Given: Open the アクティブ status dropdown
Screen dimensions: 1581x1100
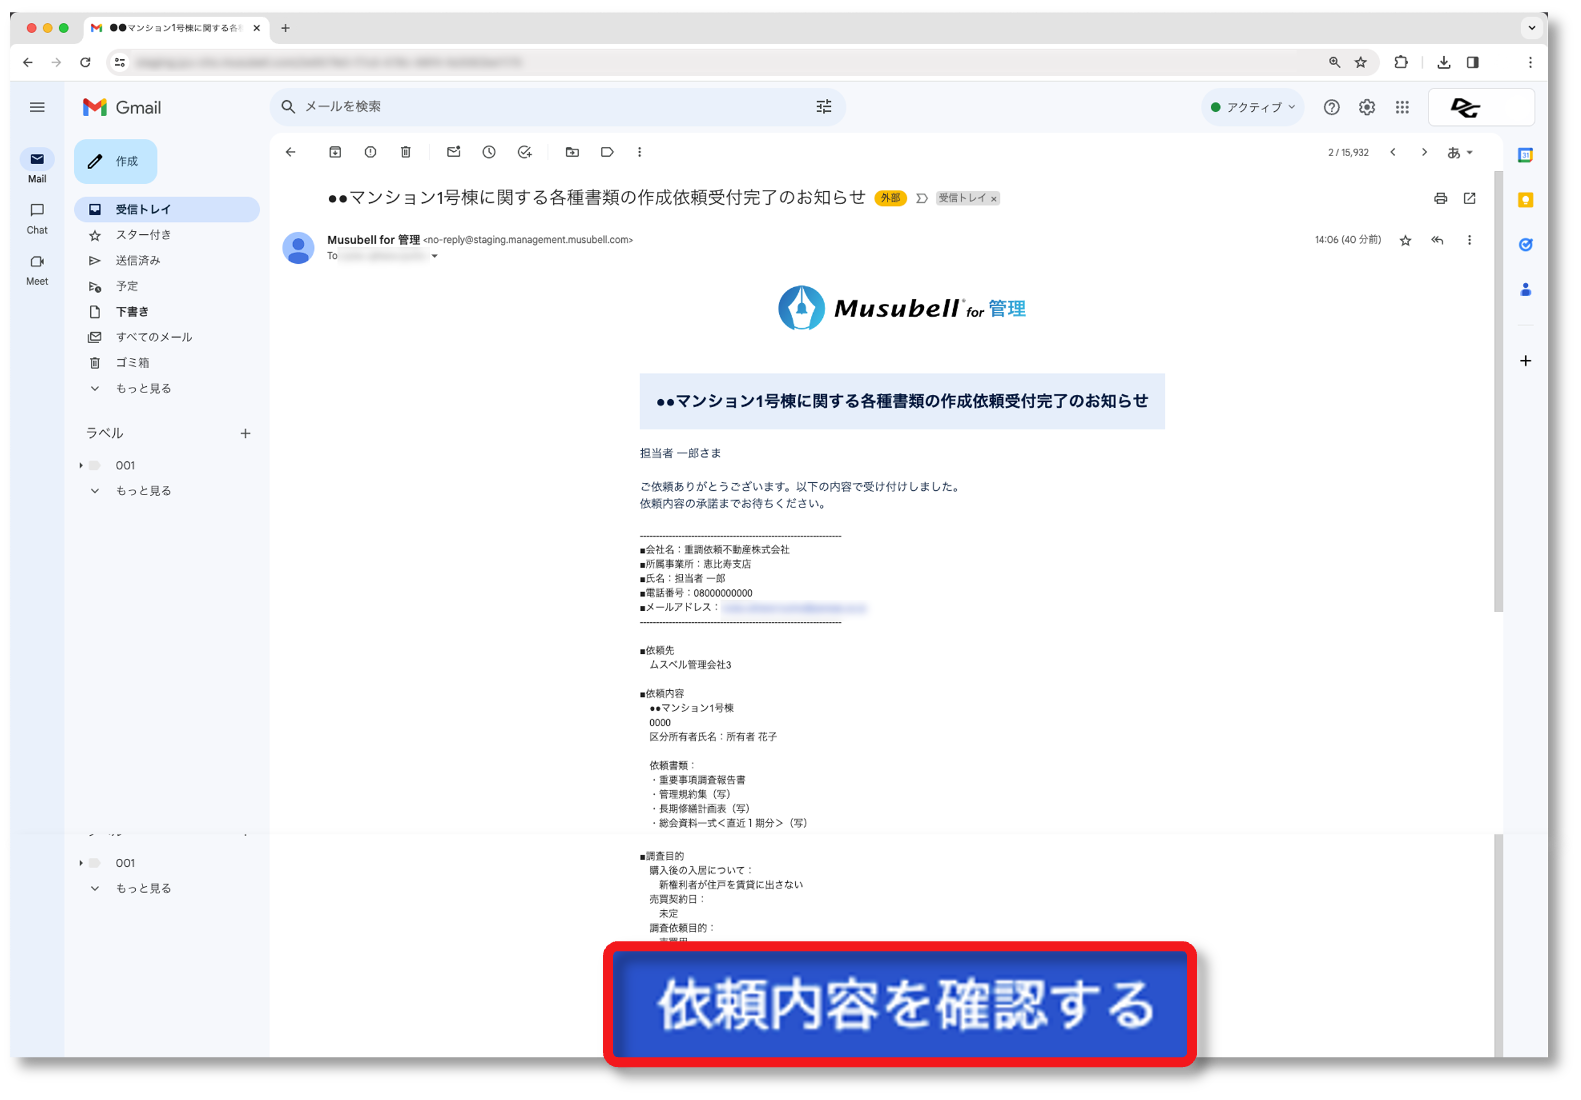Looking at the screenshot, I should pyautogui.click(x=1253, y=107).
